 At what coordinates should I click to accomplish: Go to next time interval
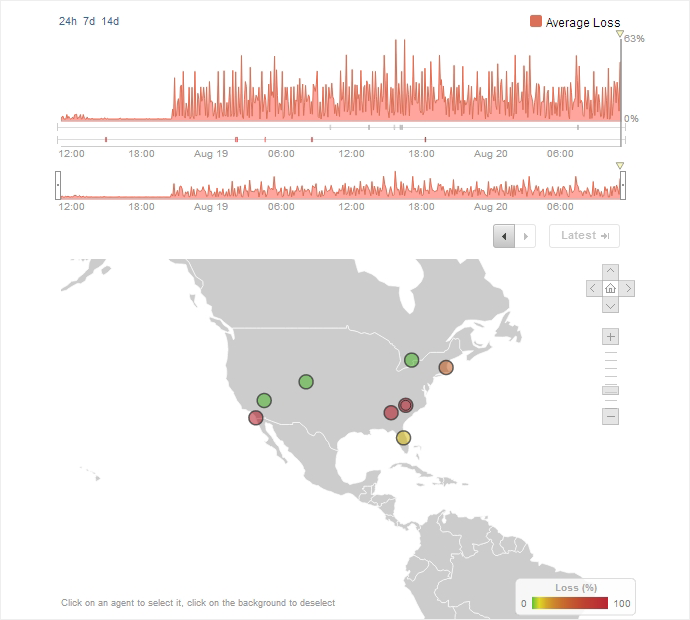[527, 236]
